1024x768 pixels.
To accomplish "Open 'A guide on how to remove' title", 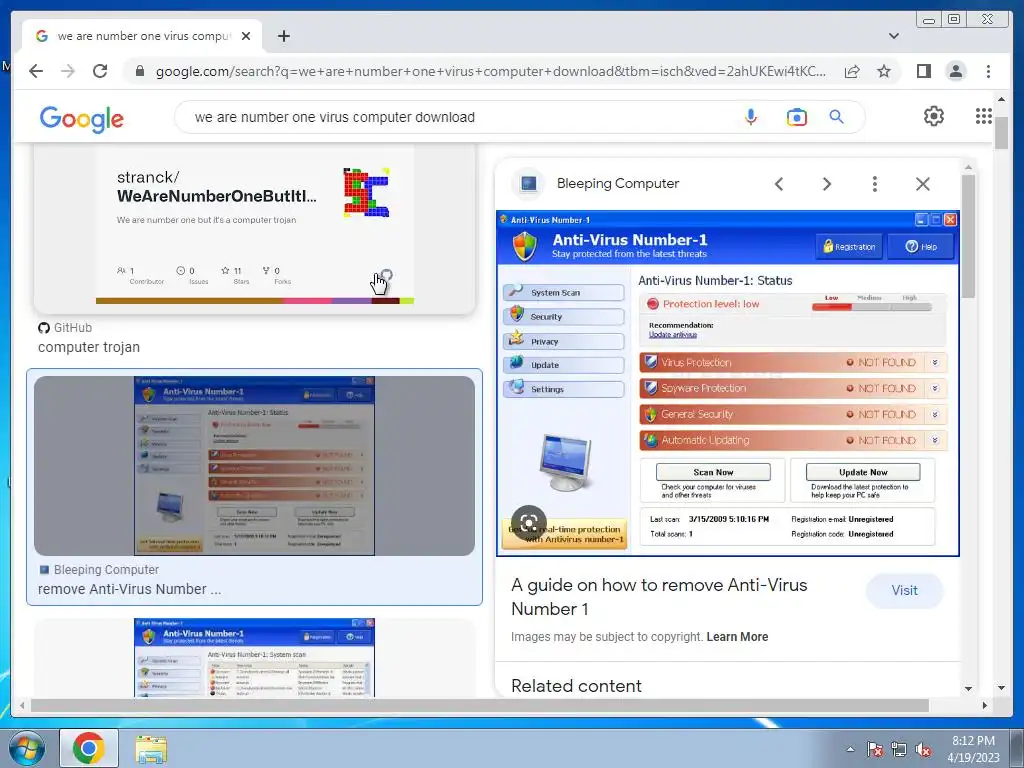I will (659, 597).
